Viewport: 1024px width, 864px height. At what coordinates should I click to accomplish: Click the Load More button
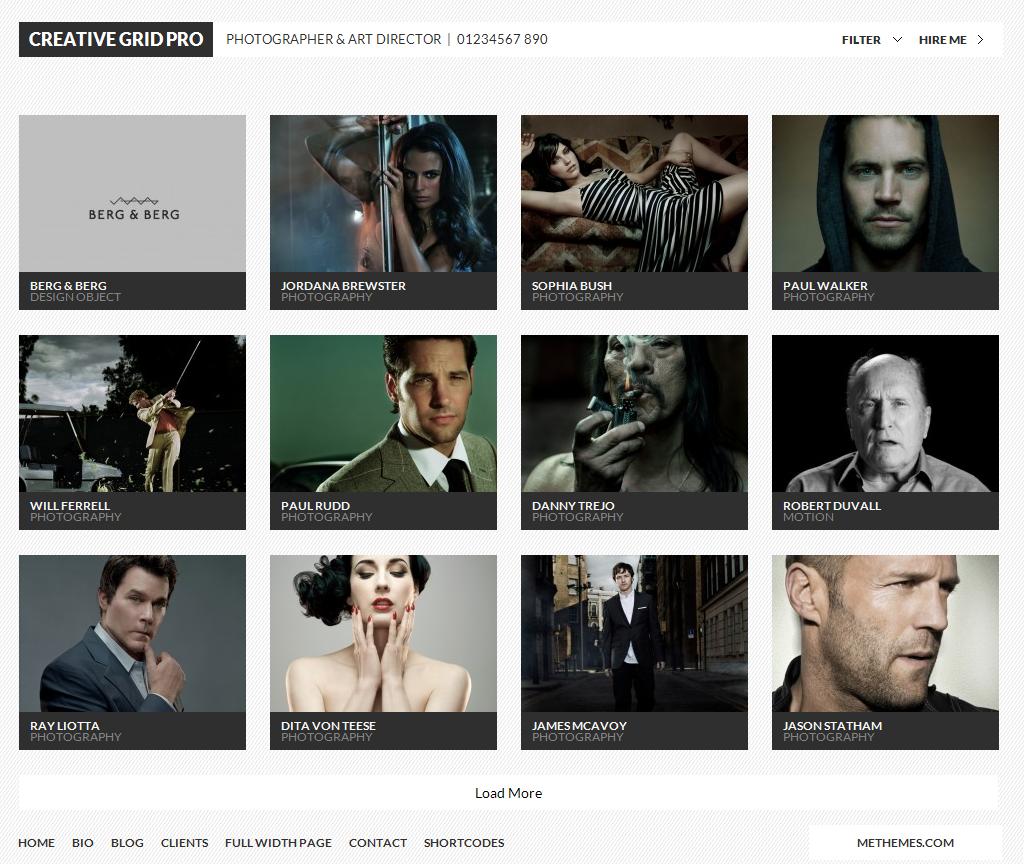pos(509,793)
